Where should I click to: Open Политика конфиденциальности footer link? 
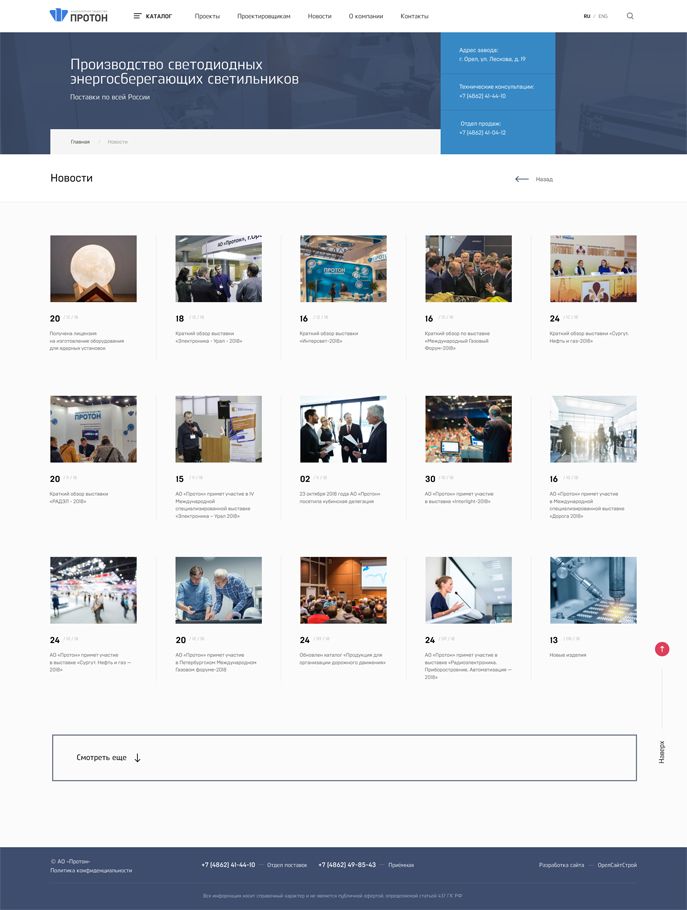pos(91,870)
